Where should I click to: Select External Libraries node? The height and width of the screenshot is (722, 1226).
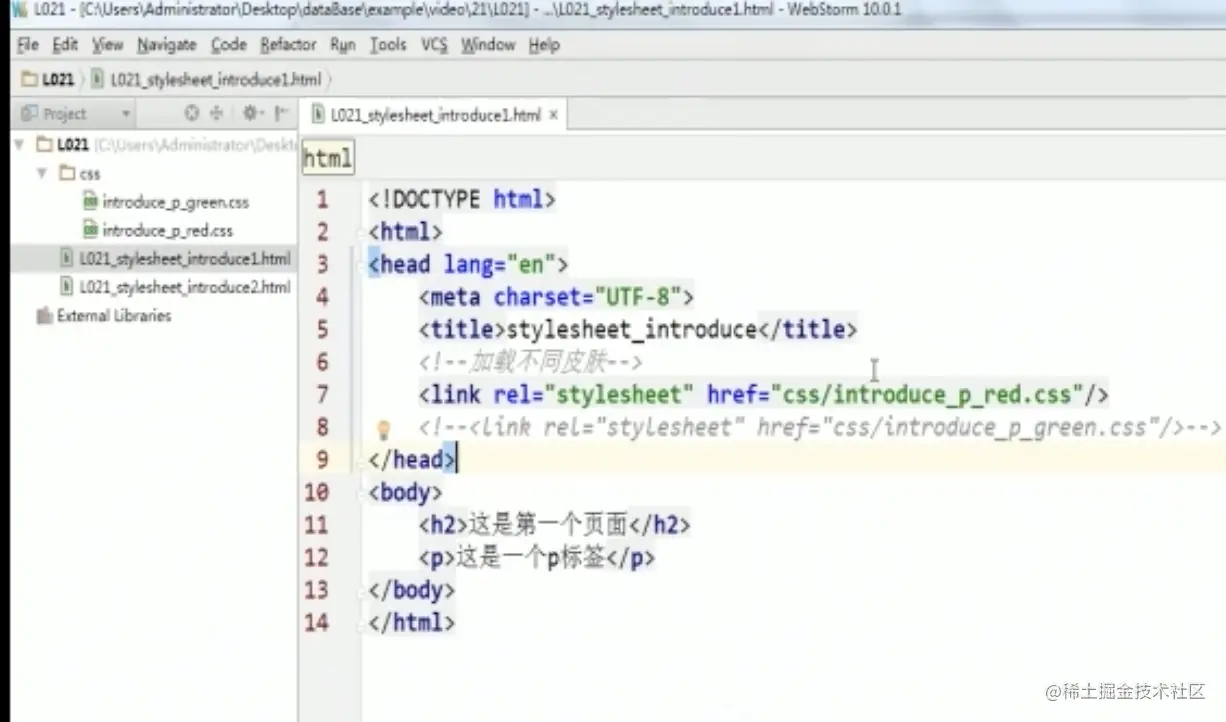[114, 316]
